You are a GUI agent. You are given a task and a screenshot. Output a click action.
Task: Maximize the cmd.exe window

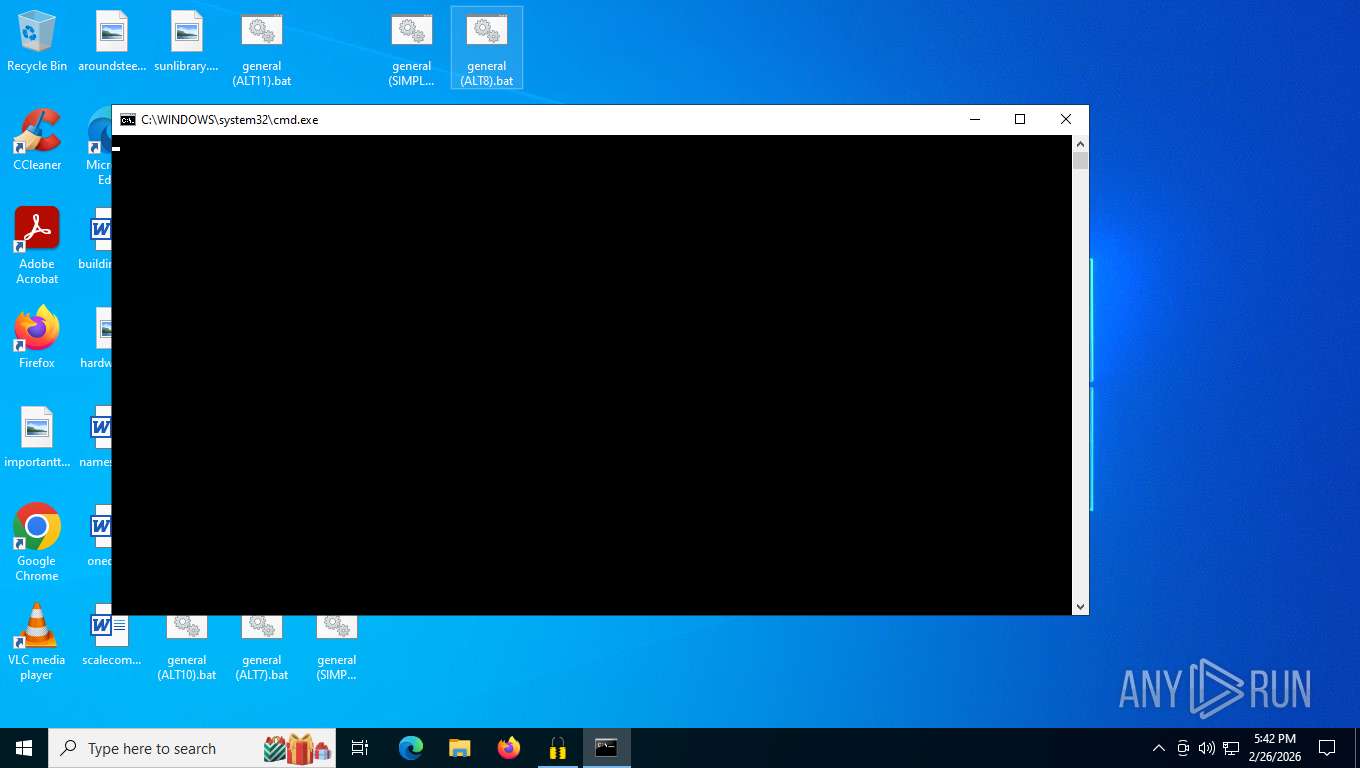(x=1020, y=120)
